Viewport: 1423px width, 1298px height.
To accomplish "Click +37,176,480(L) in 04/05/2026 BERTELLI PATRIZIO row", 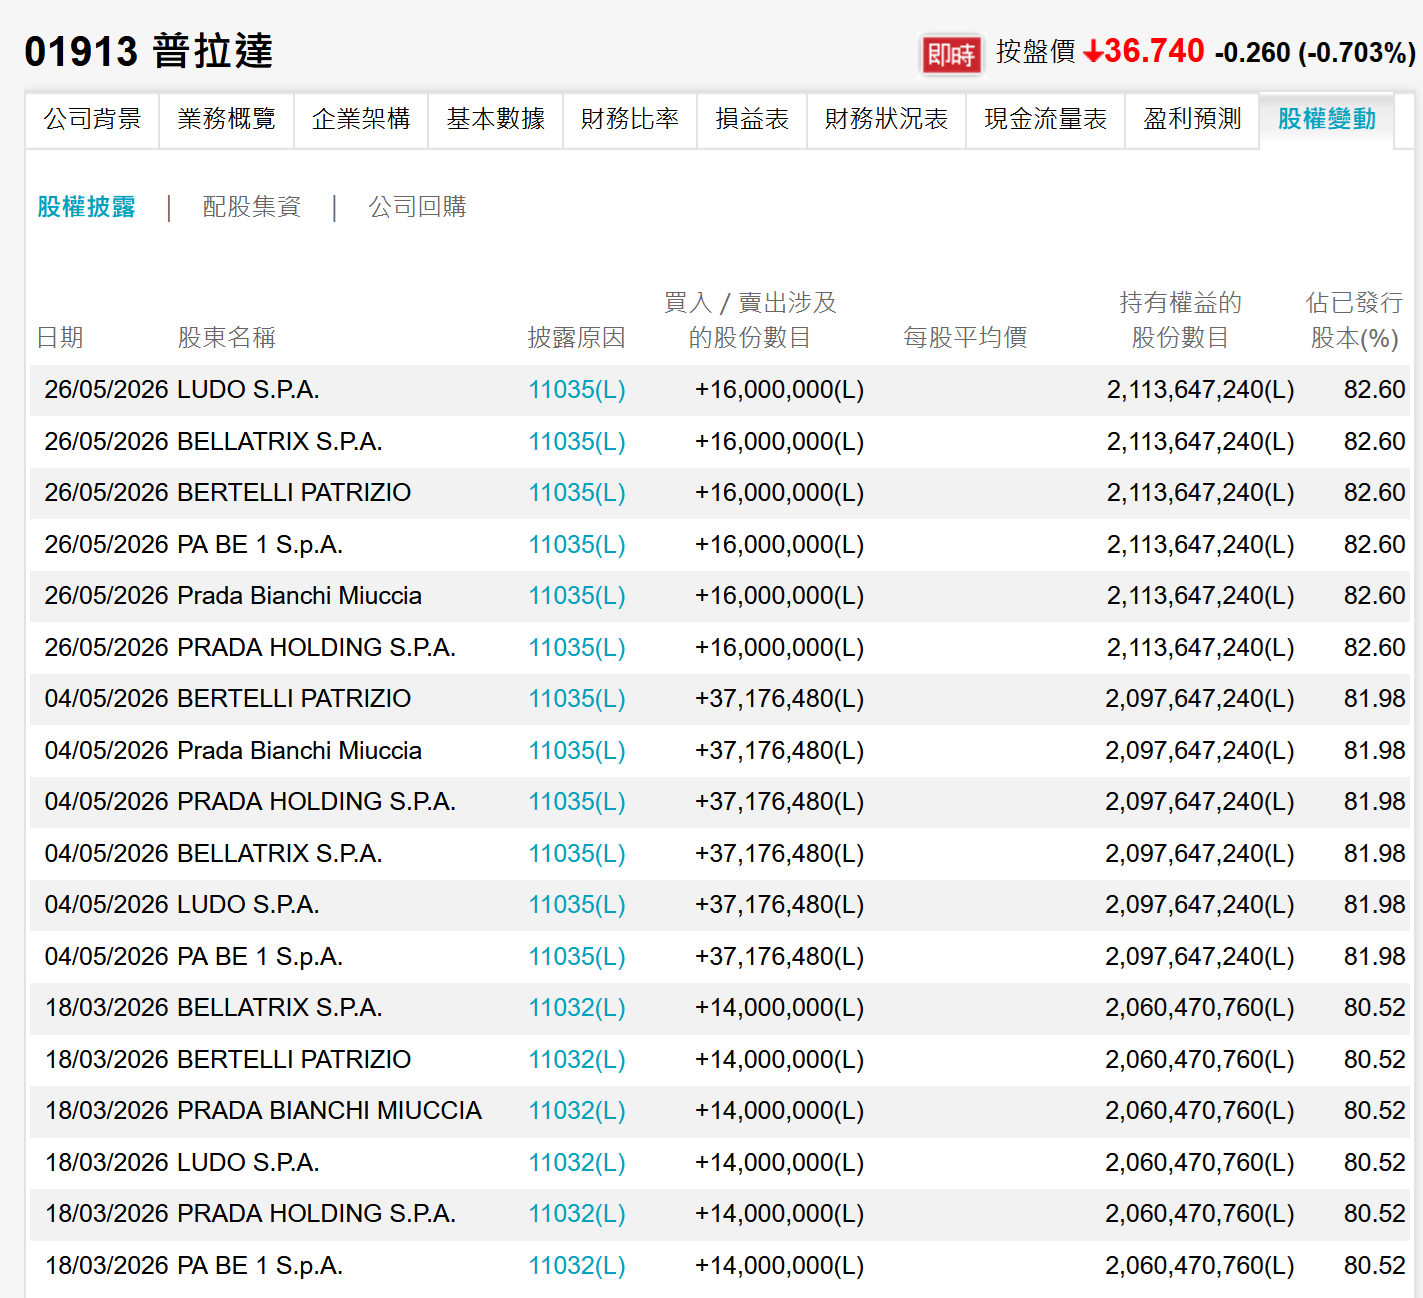I will point(780,699).
